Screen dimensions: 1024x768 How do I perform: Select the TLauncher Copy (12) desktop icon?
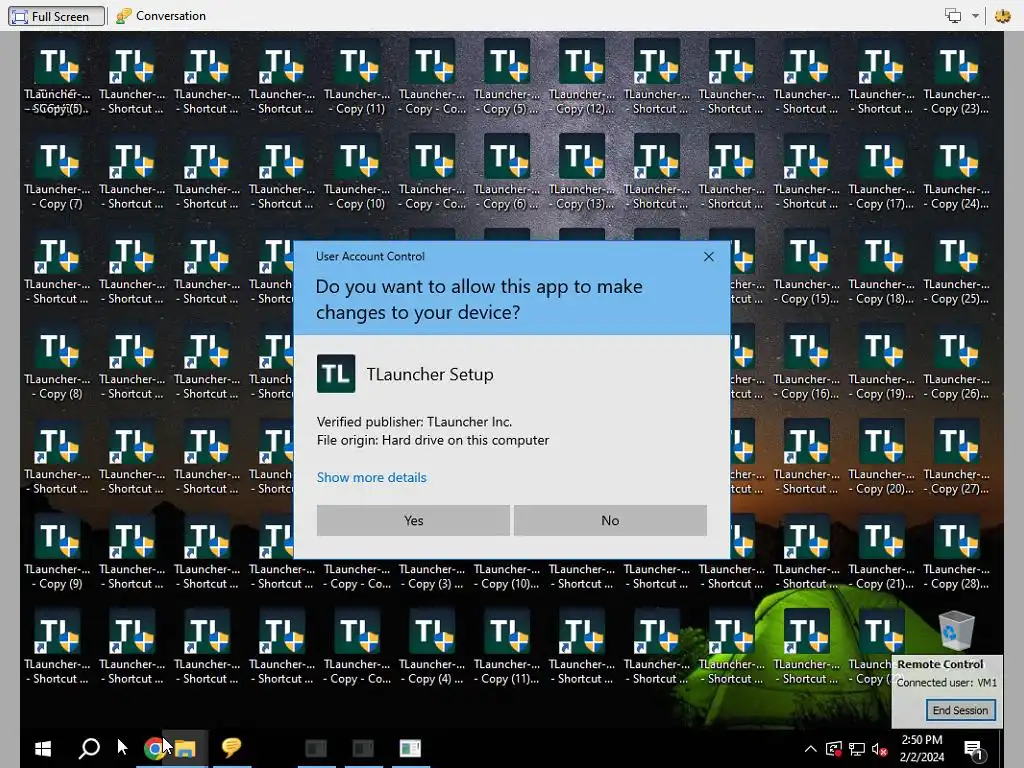tap(582, 78)
